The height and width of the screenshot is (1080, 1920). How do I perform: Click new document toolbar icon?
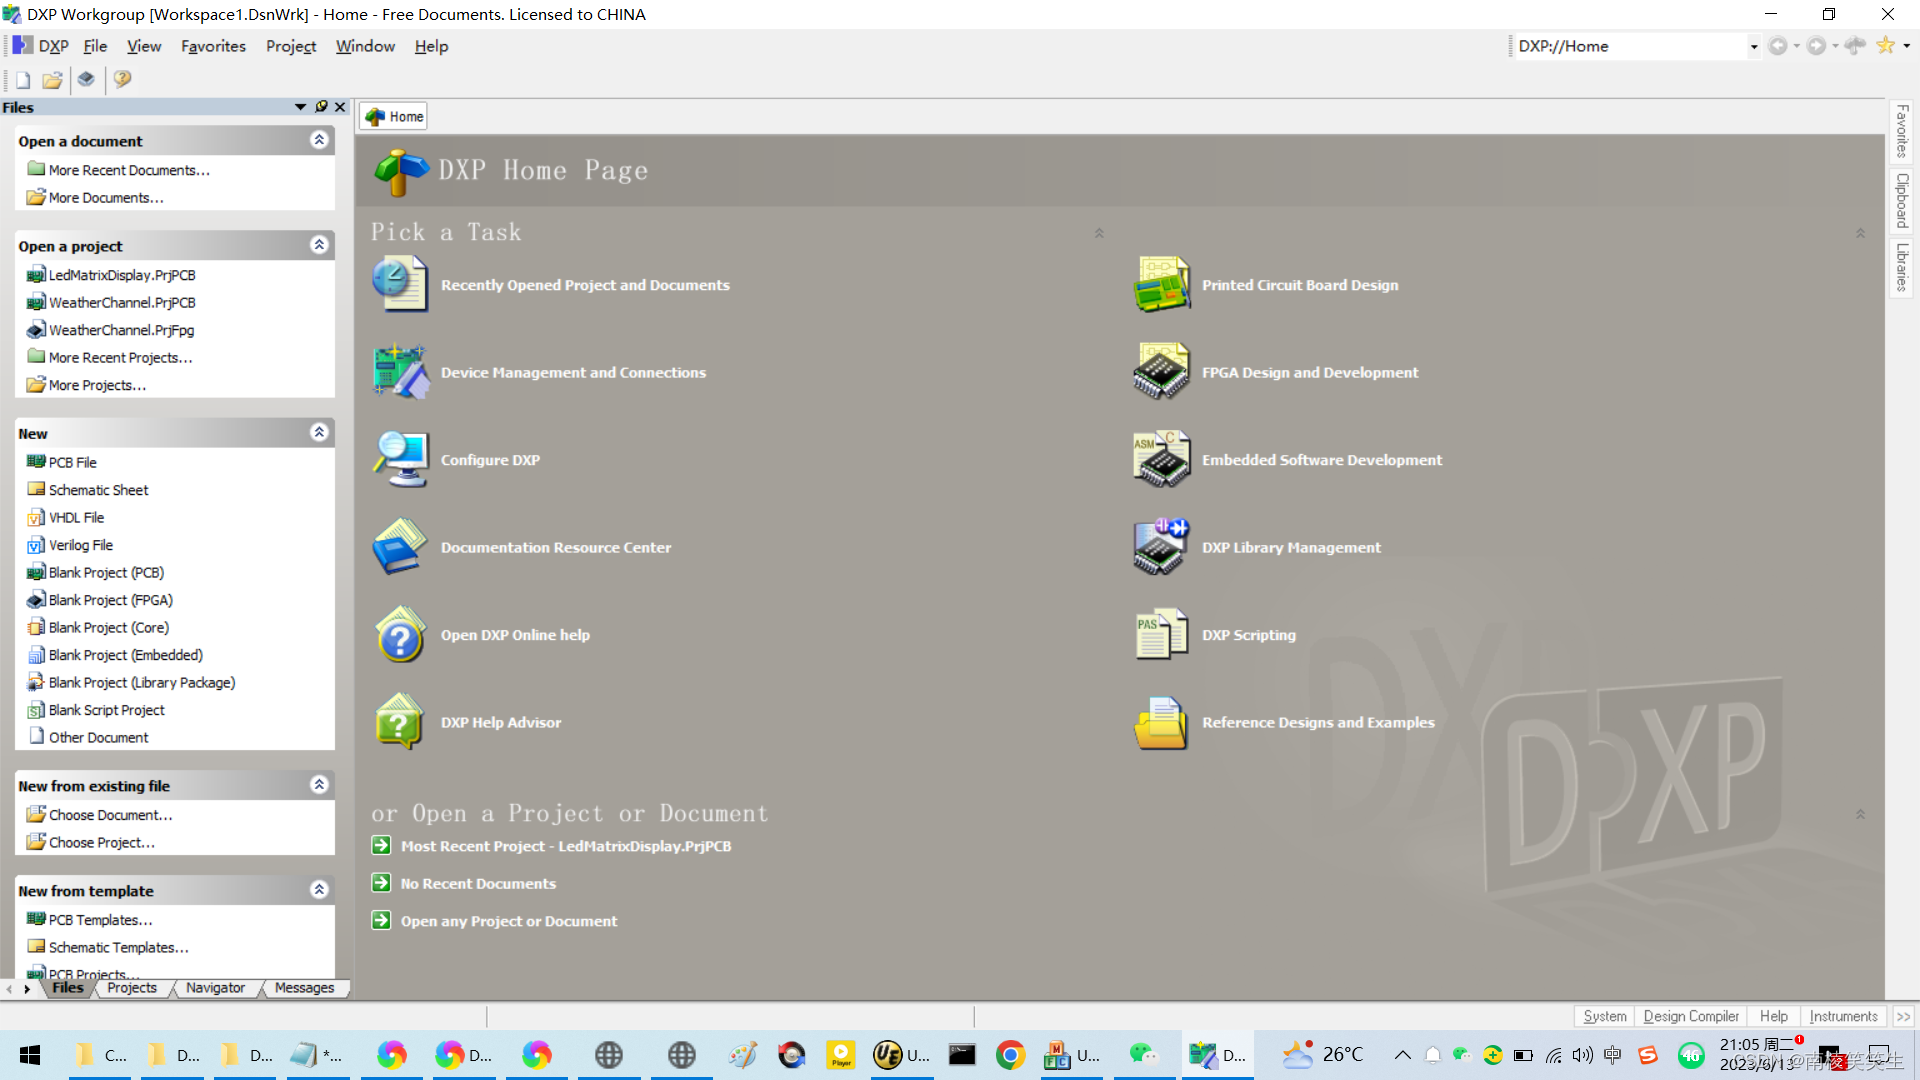[23, 80]
